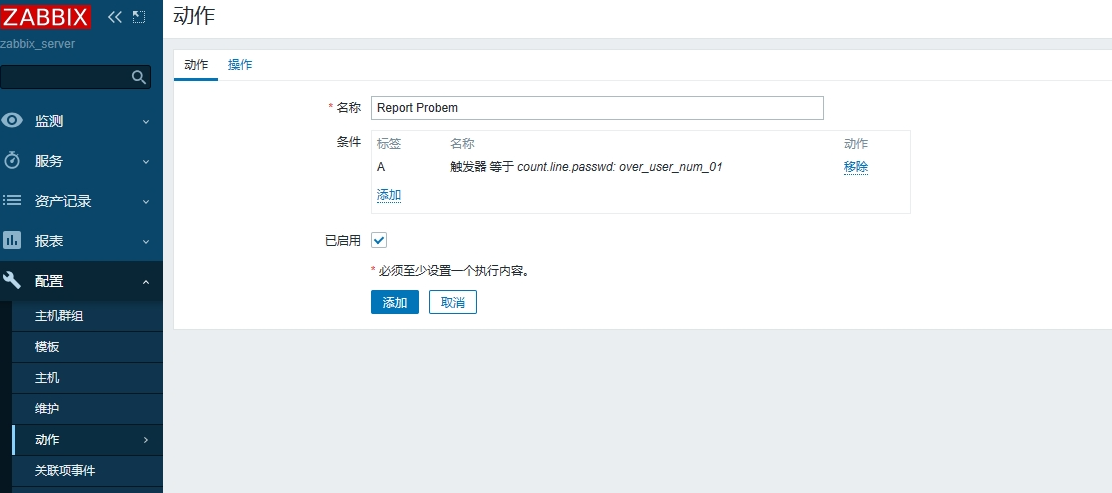Click the wrench icon for 配置
Screen dimensions: 1112x493
coord(13,281)
